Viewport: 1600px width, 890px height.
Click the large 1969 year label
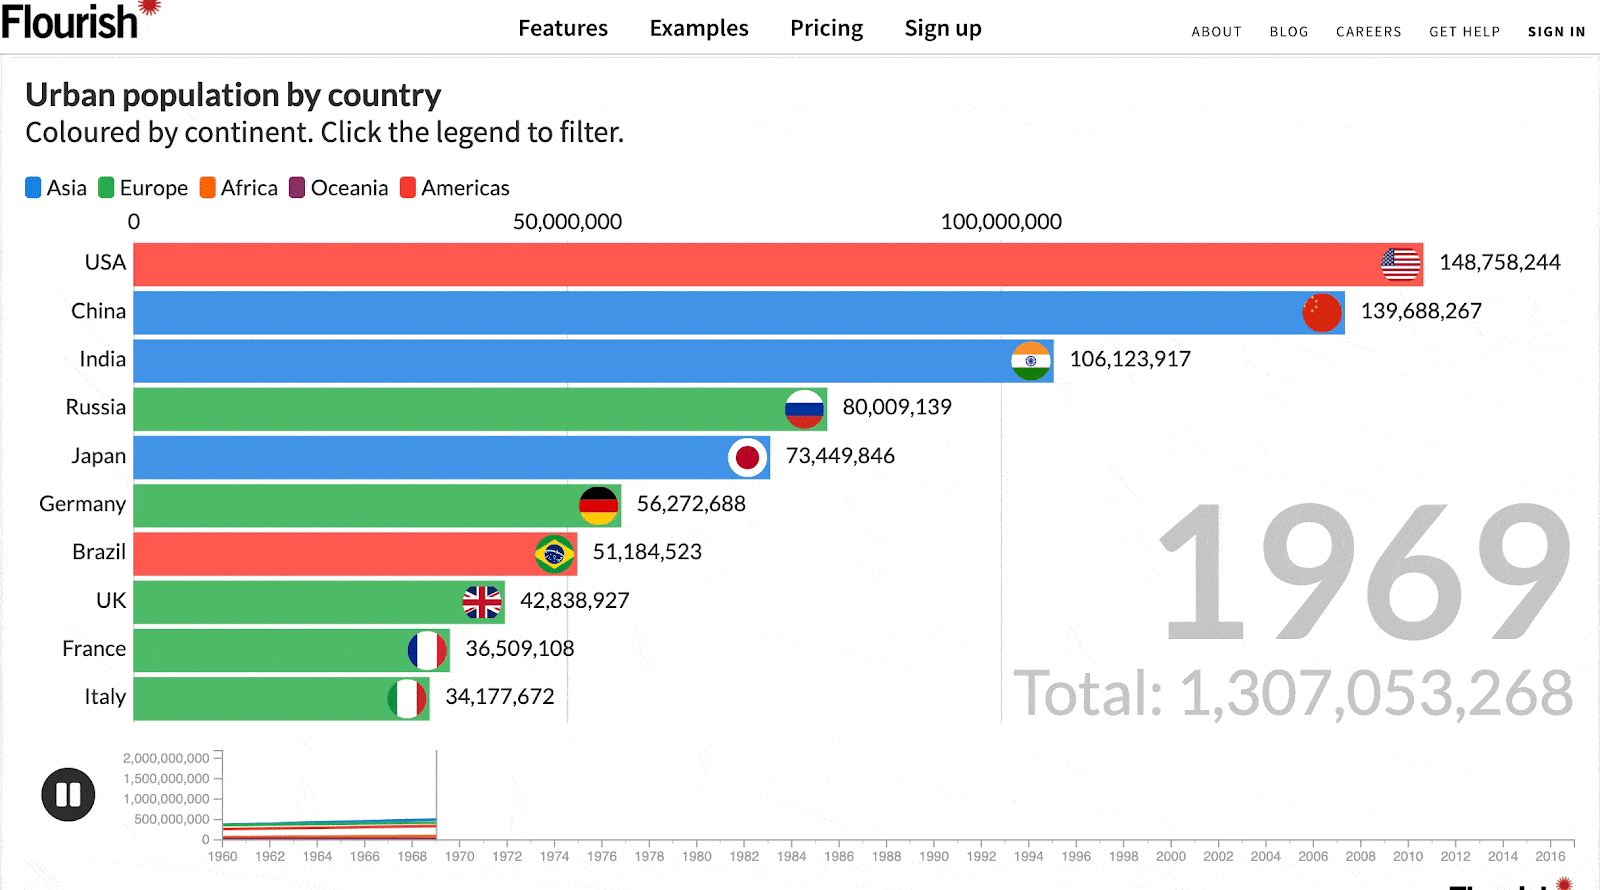(x=1365, y=573)
